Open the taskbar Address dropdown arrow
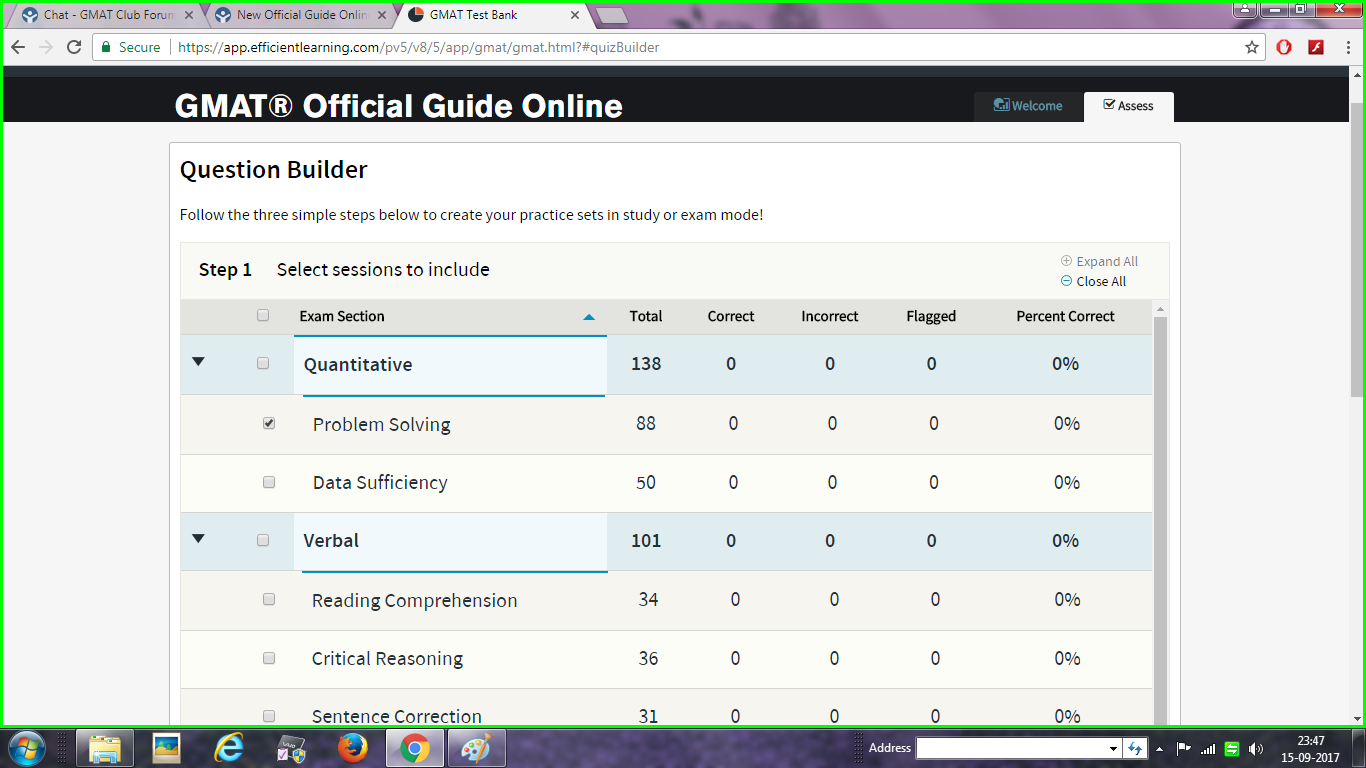Image resolution: width=1366 pixels, height=768 pixels. click(x=1113, y=748)
